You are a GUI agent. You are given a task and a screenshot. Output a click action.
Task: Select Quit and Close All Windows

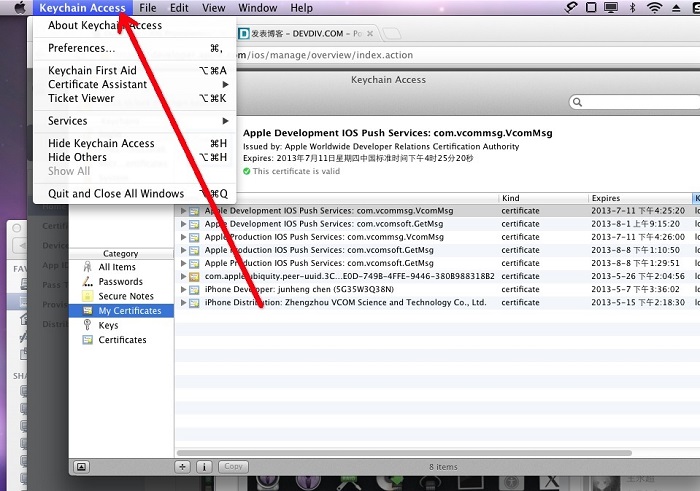click(x=134, y=194)
